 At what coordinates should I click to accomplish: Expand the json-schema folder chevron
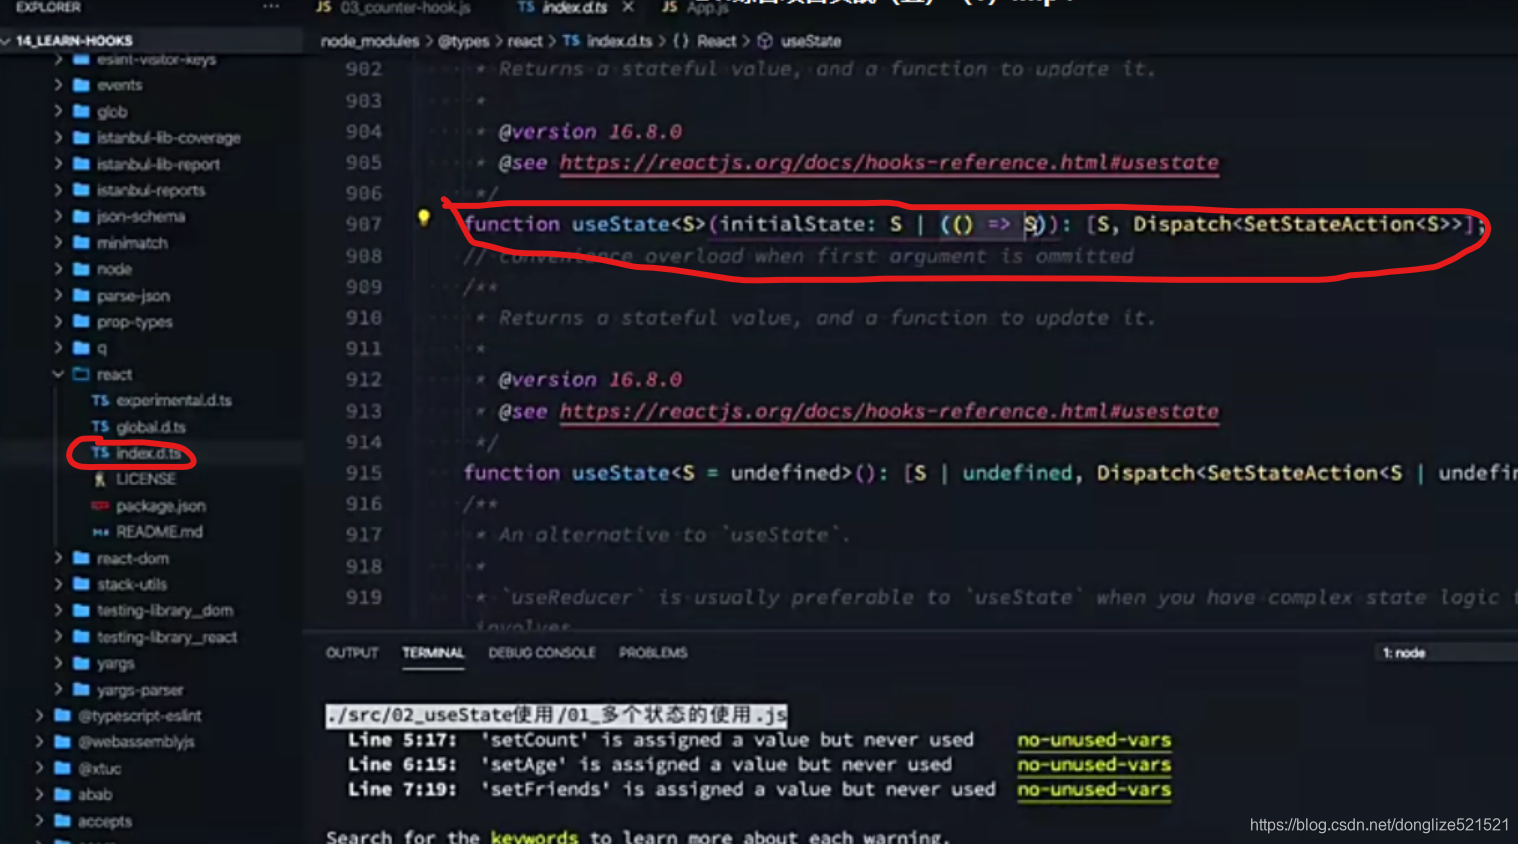58,216
